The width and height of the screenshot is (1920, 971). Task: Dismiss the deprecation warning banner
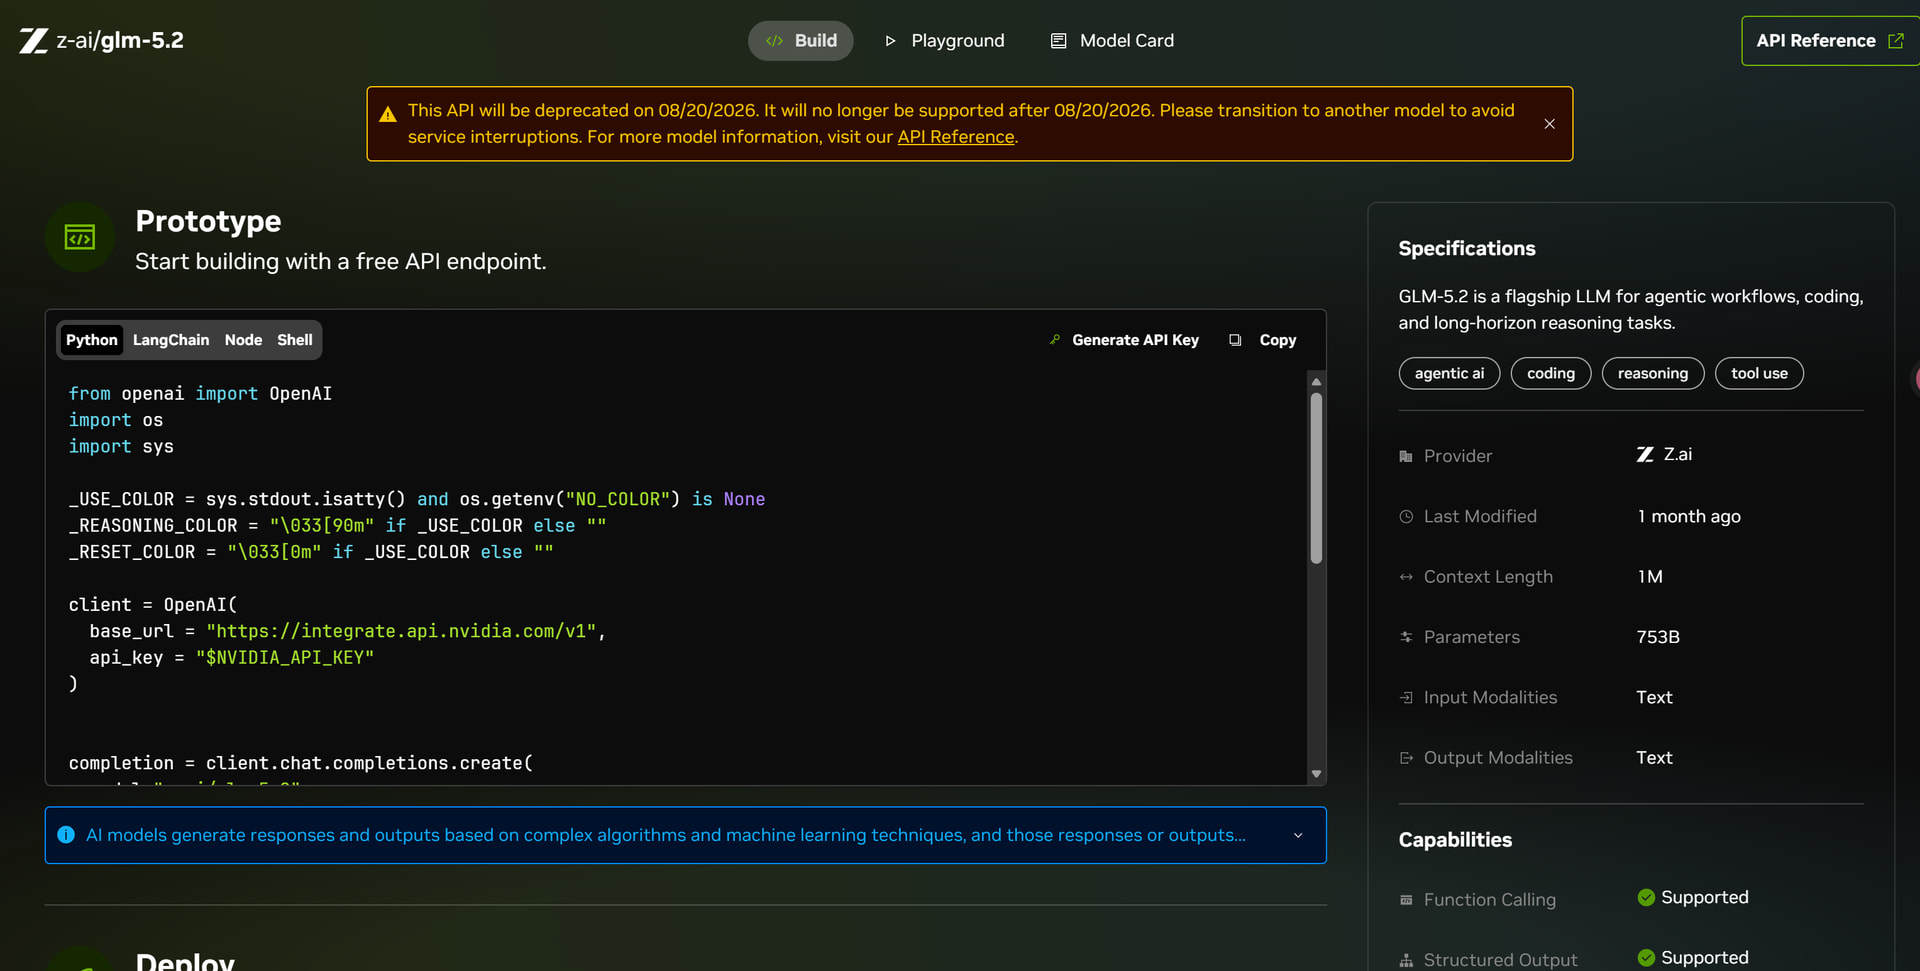click(1549, 124)
